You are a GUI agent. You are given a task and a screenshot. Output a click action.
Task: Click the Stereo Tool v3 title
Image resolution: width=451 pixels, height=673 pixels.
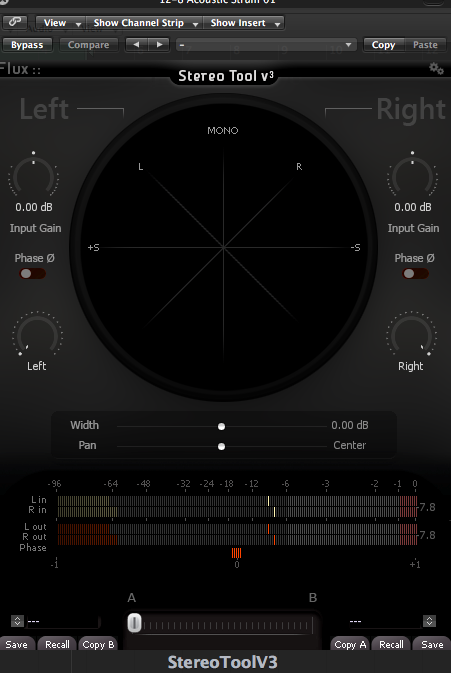[226, 76]
